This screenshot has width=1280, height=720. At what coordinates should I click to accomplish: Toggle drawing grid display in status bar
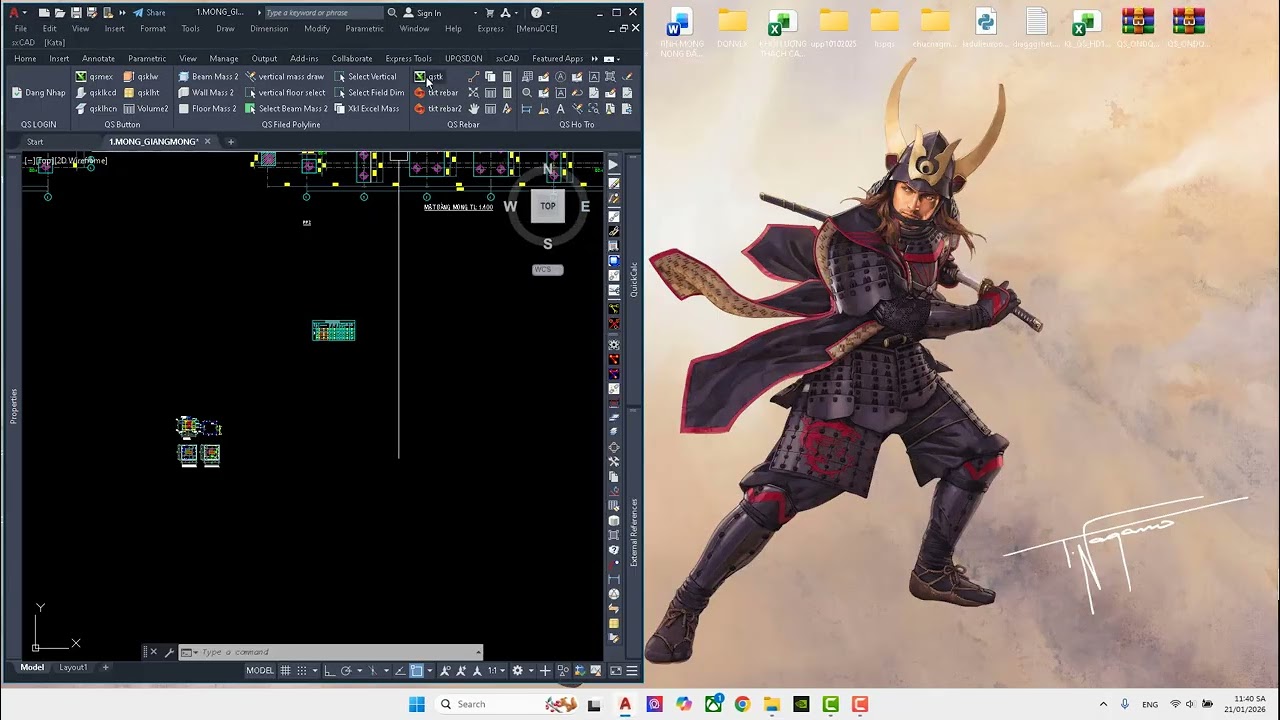286,671
